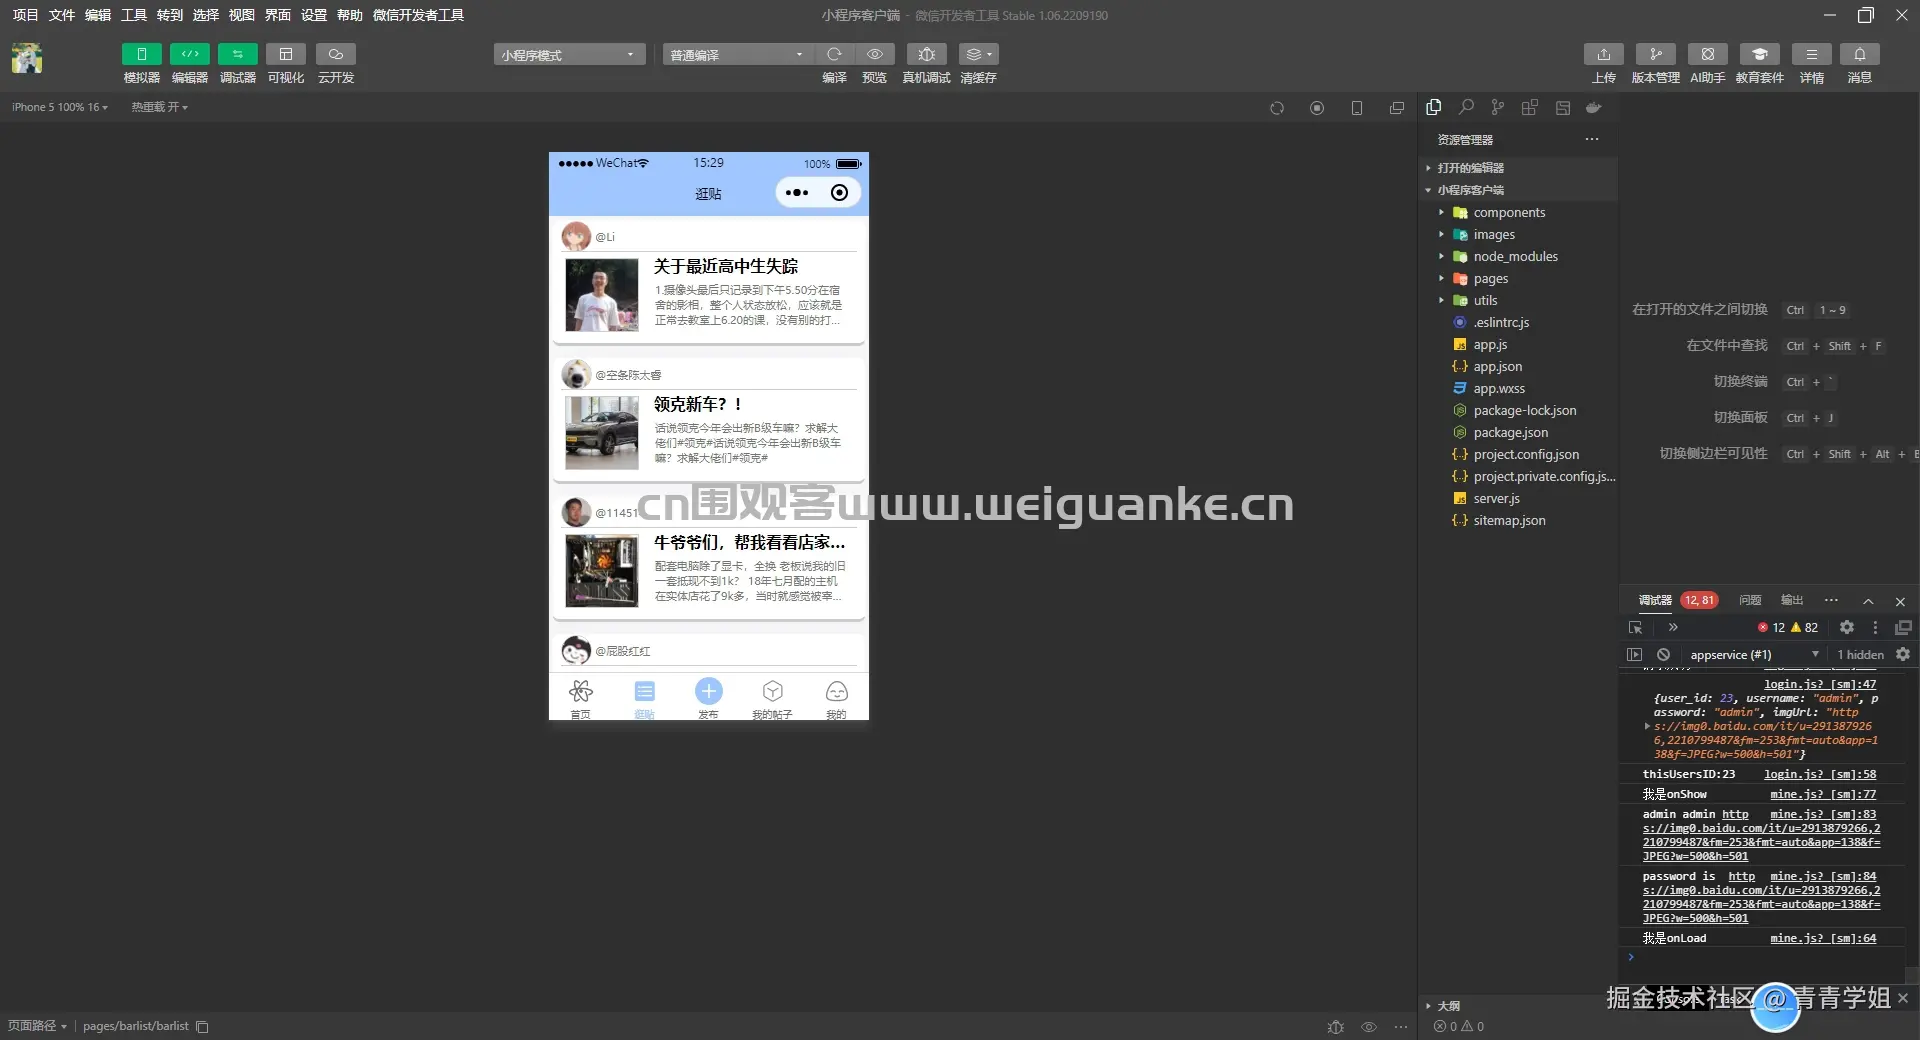Open the login.js? [sm]:47 link
Viewport: 1920px width, 1040px height.
[x=1819, y=684]
